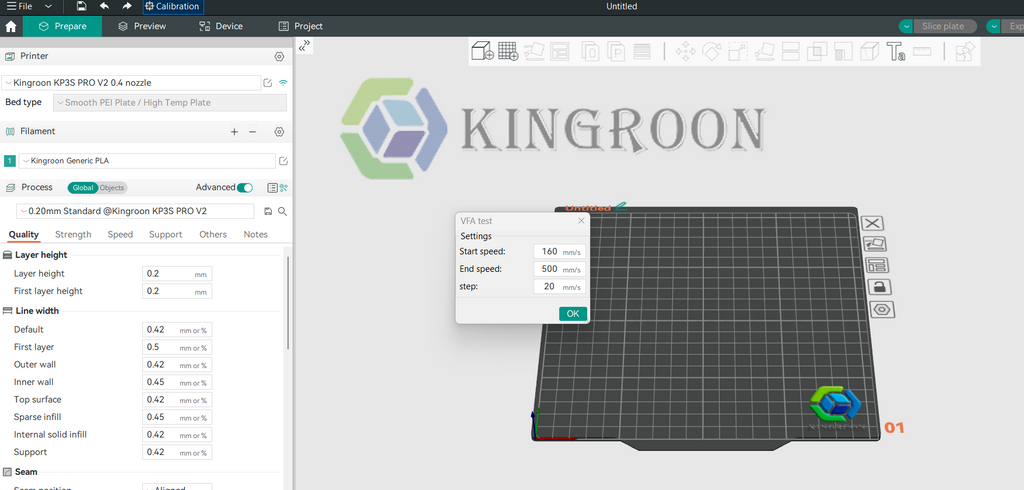Click the Variable layer height icon
1024x490 pixels.
pos(642,52)
